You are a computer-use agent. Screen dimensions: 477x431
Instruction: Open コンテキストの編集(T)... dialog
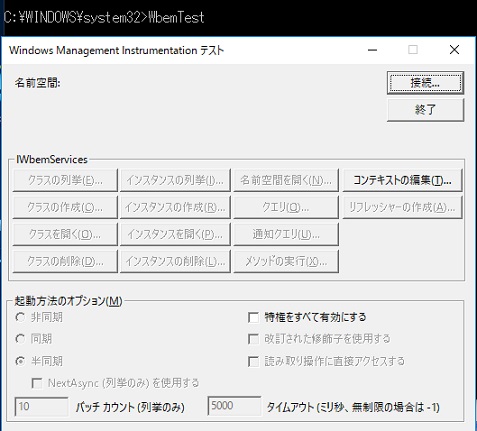point(402,180)
